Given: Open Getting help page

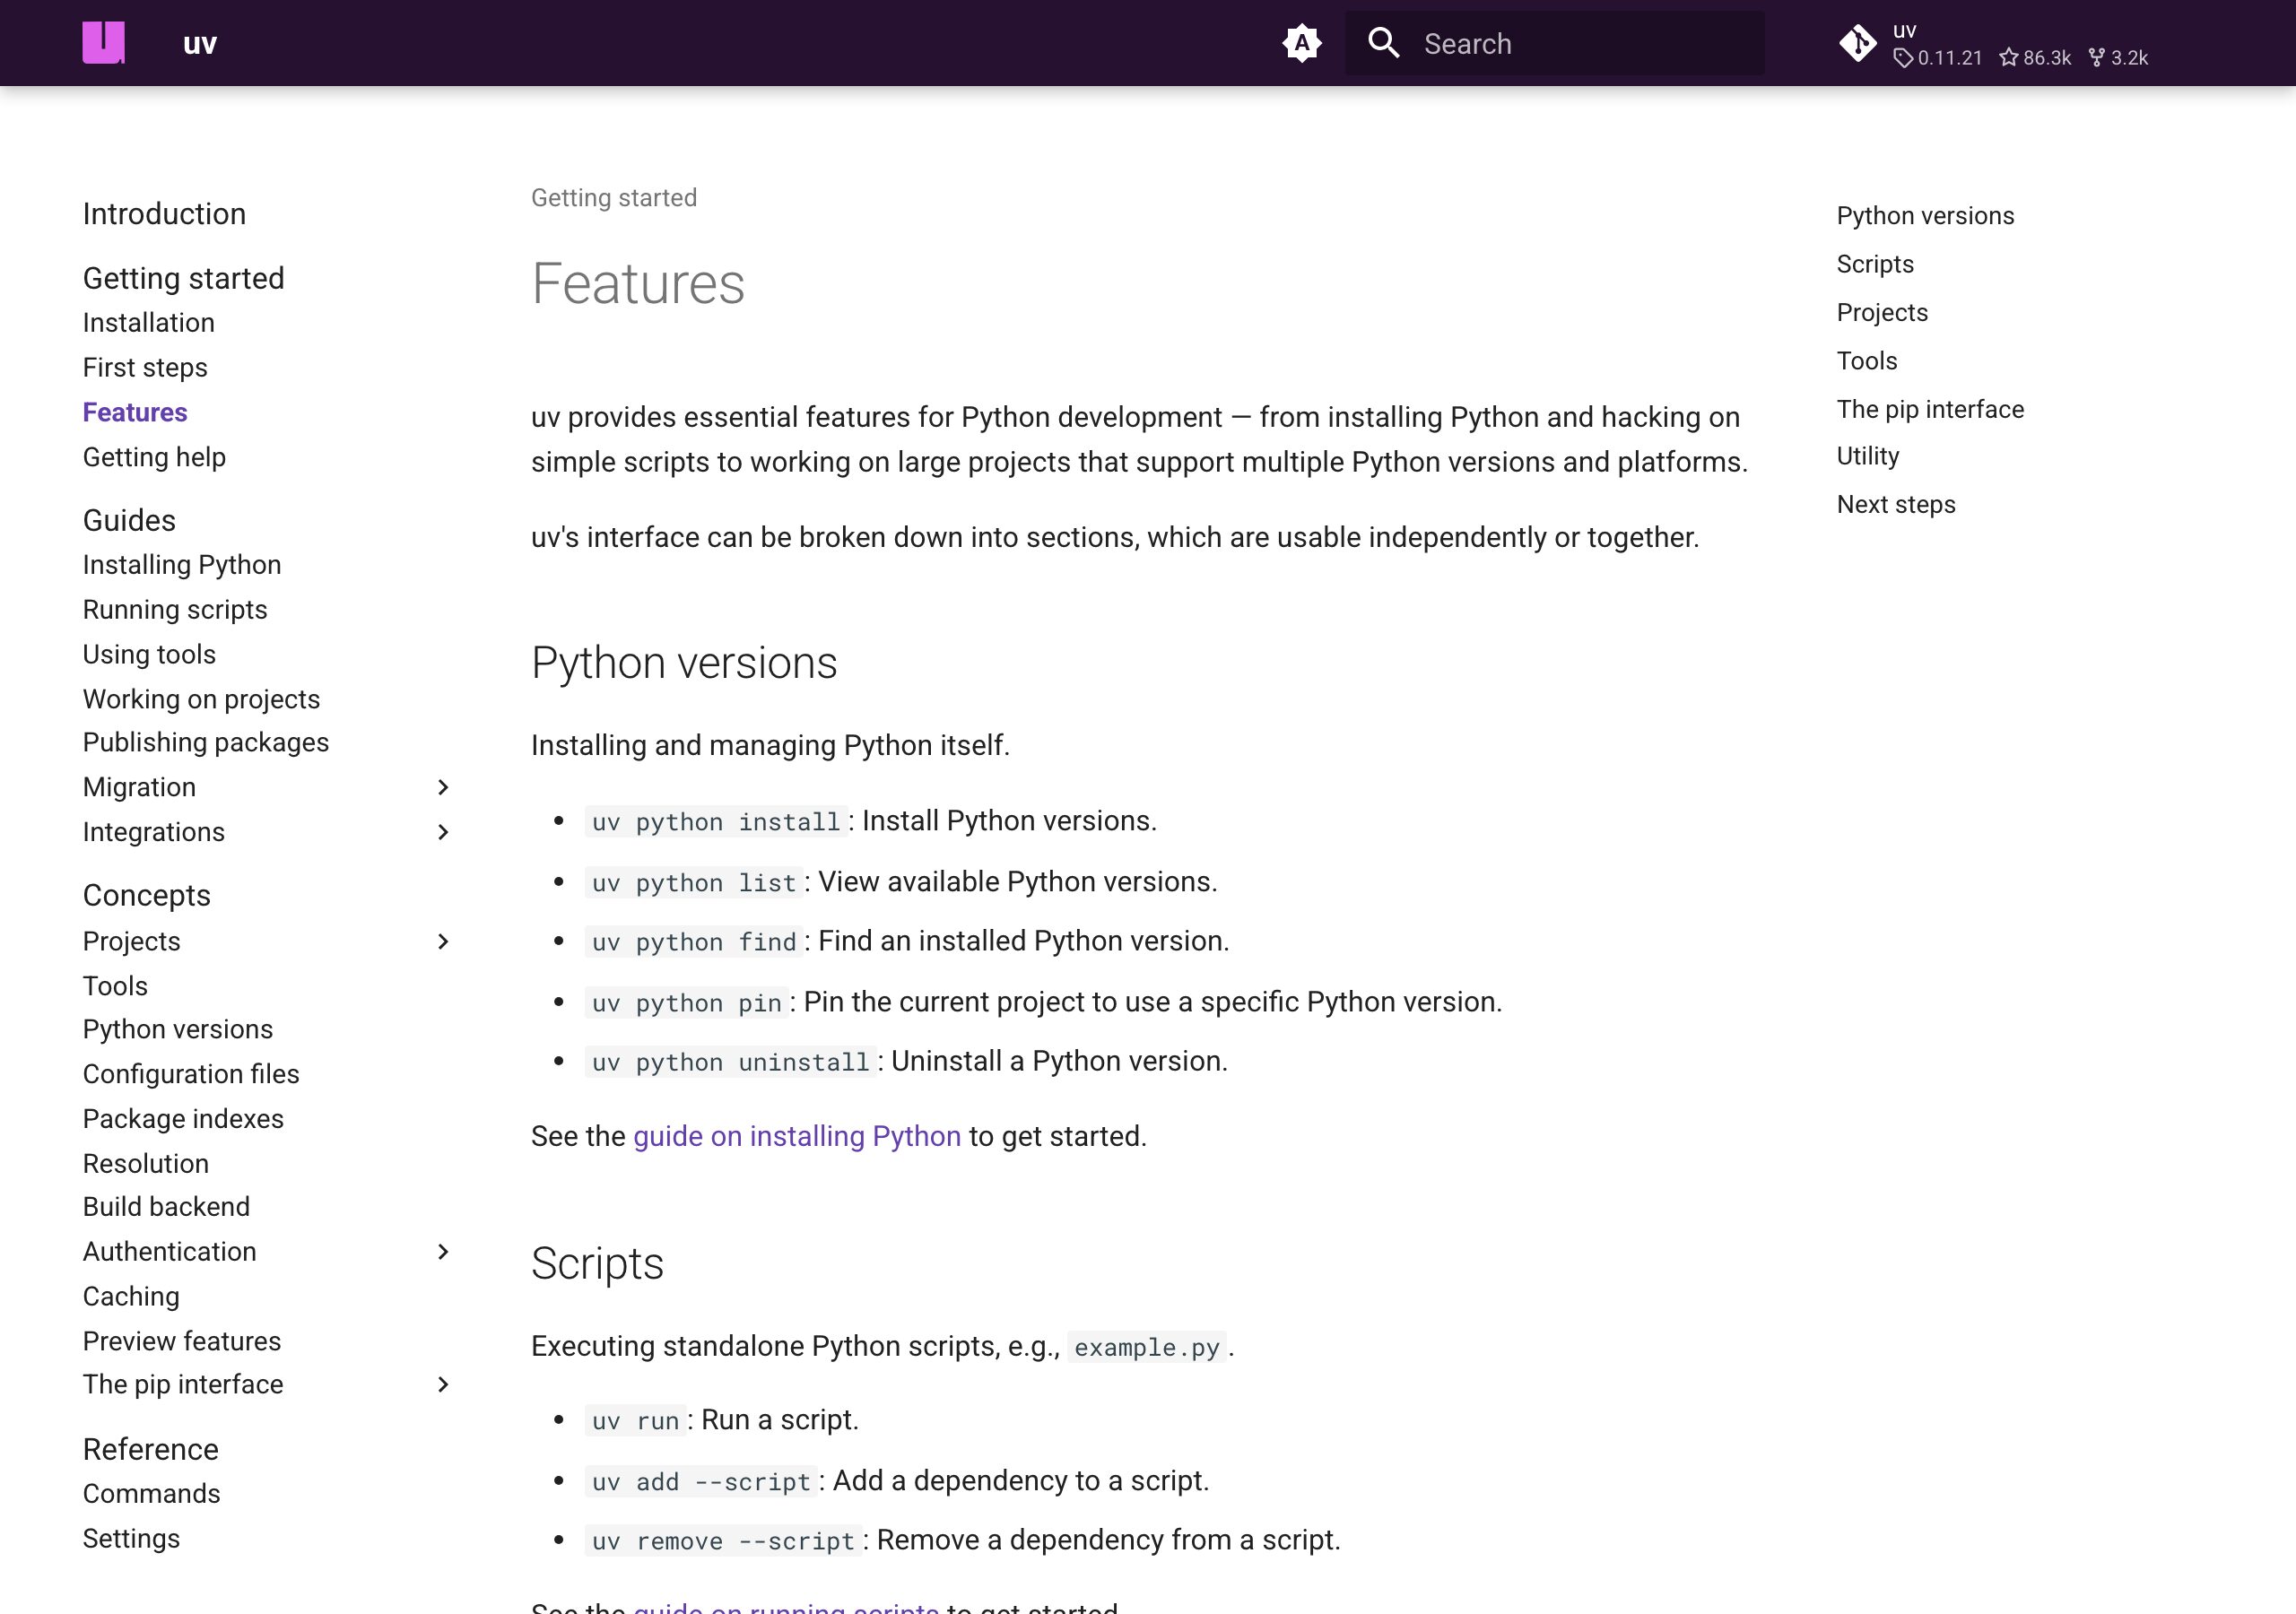Looking at the screenshot, I should coord(154,458).
